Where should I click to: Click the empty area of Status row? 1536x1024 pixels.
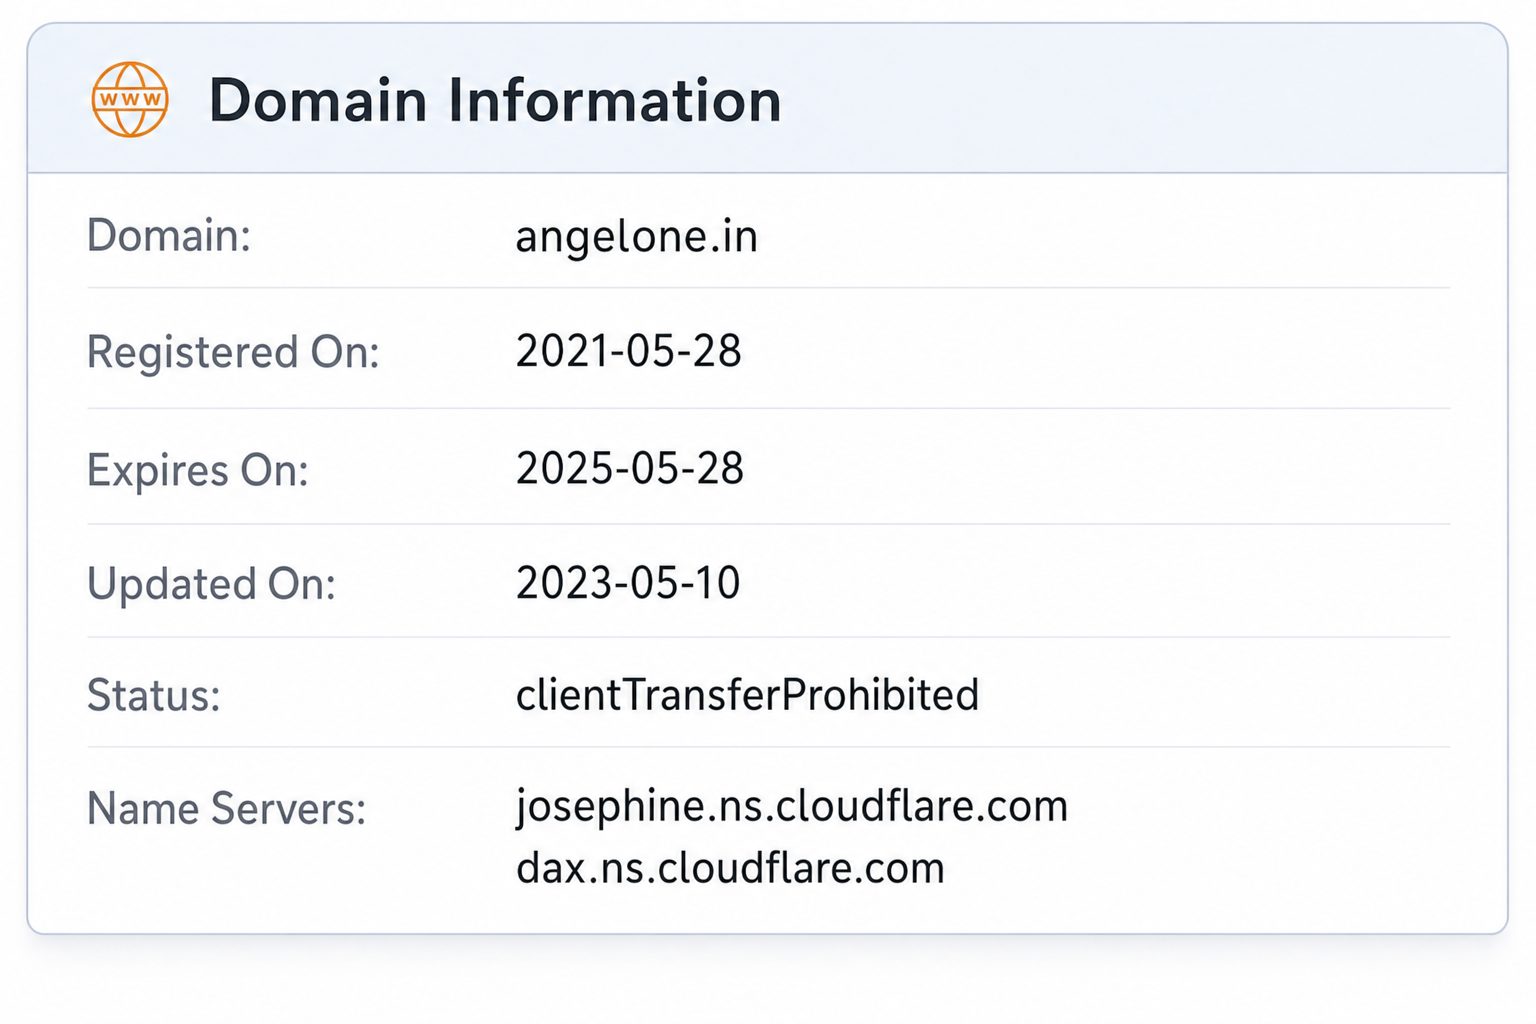coord(1210,695)
